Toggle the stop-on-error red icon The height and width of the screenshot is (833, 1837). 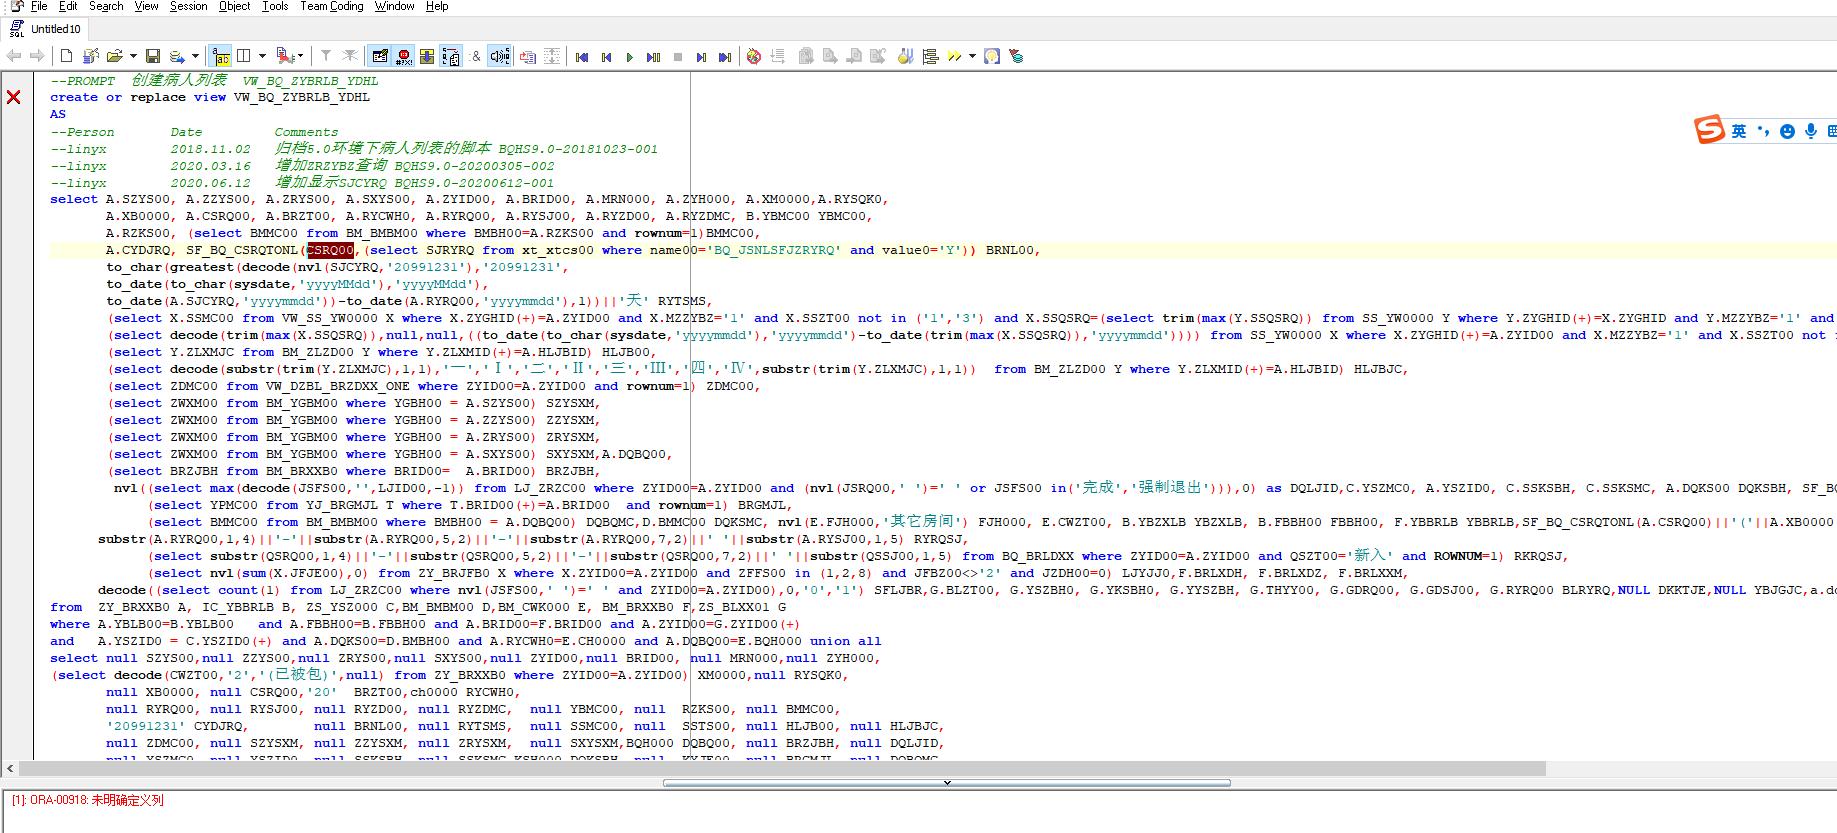[x=403, y=56]
